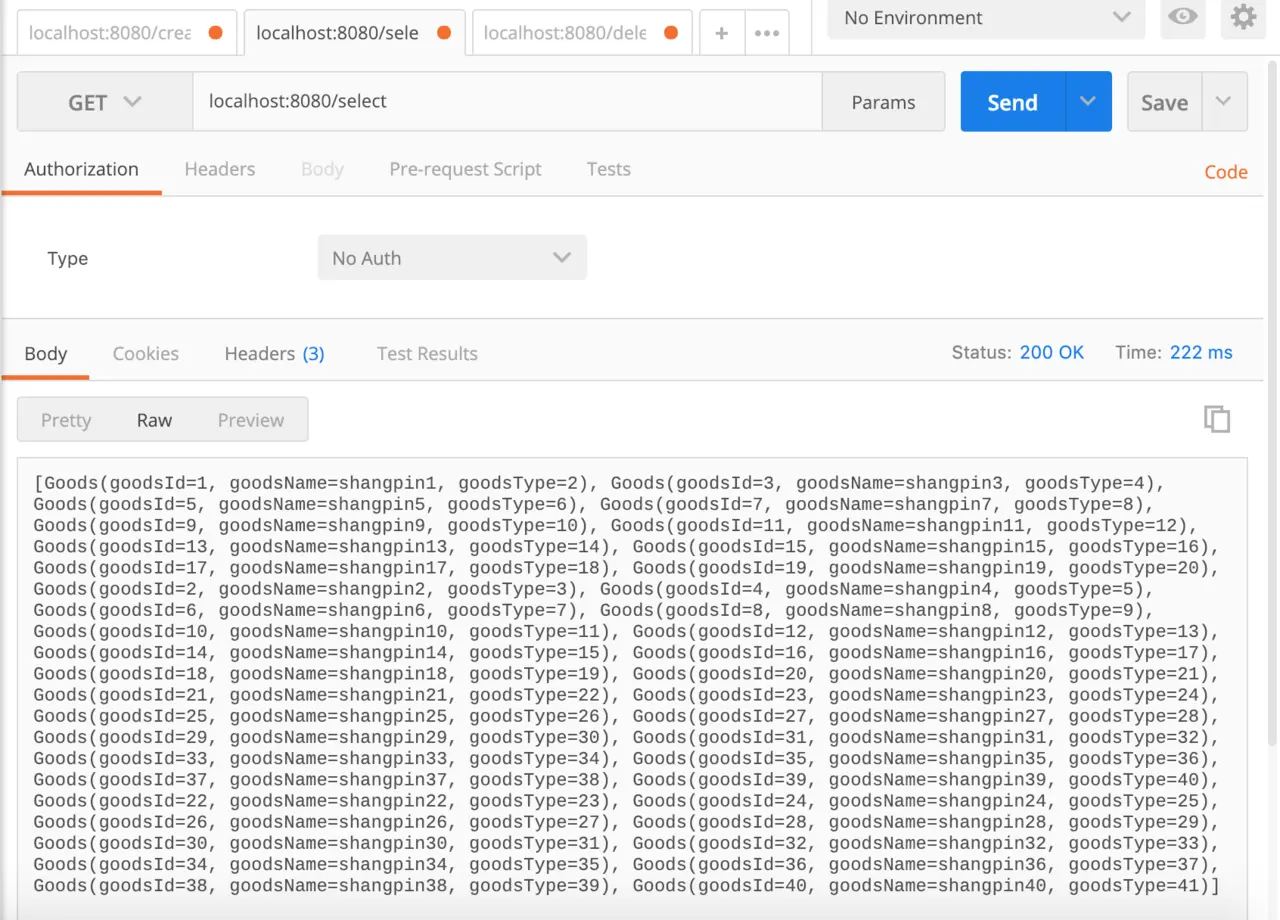Open the orange Code link
This screenshot has height=920, width=1280.
(1225, 172)
